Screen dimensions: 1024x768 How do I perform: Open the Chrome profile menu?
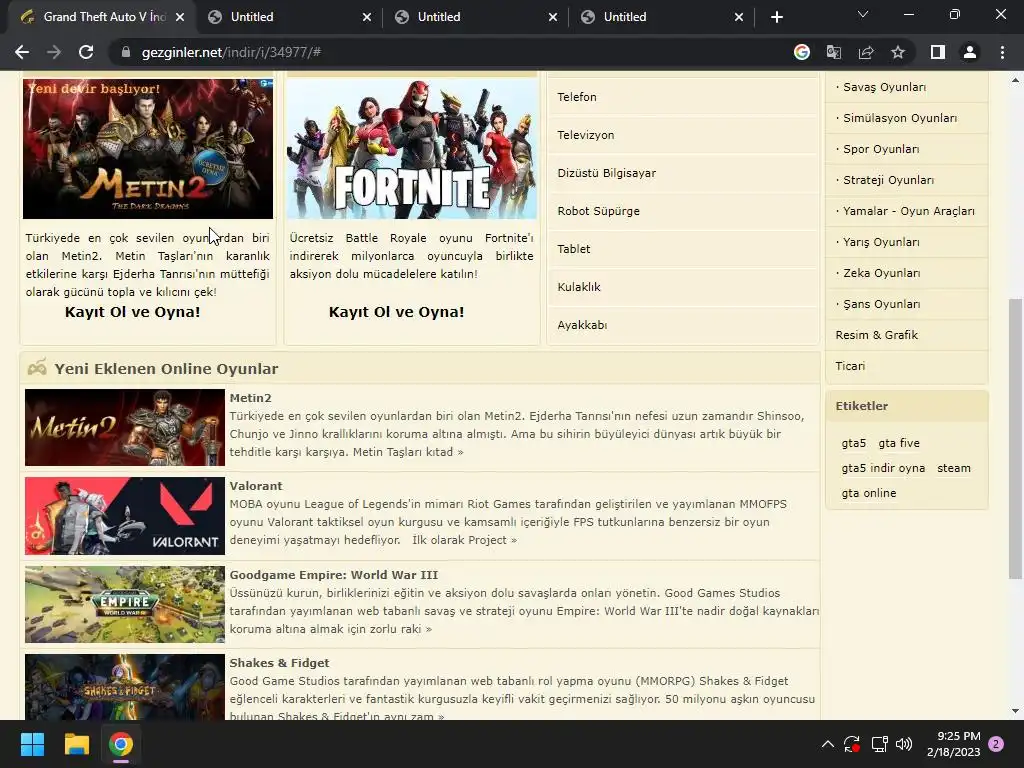coord(970,52)
